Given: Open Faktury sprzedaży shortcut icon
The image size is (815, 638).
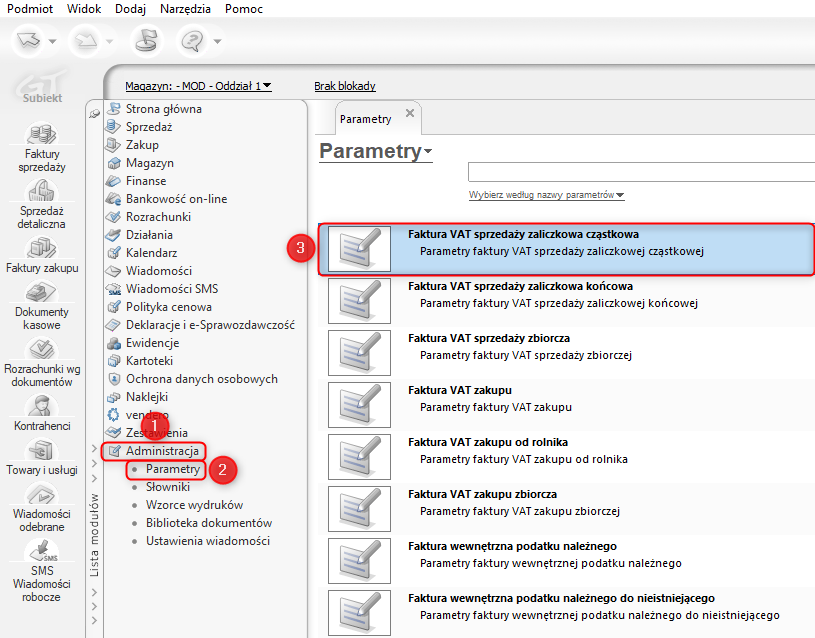Looking at the screenshot, I should [x=42, y=133].
